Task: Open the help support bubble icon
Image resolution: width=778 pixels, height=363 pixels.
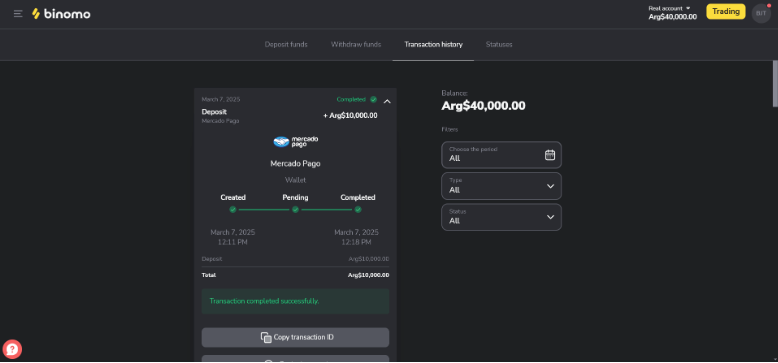Action: tap(12, 349)
